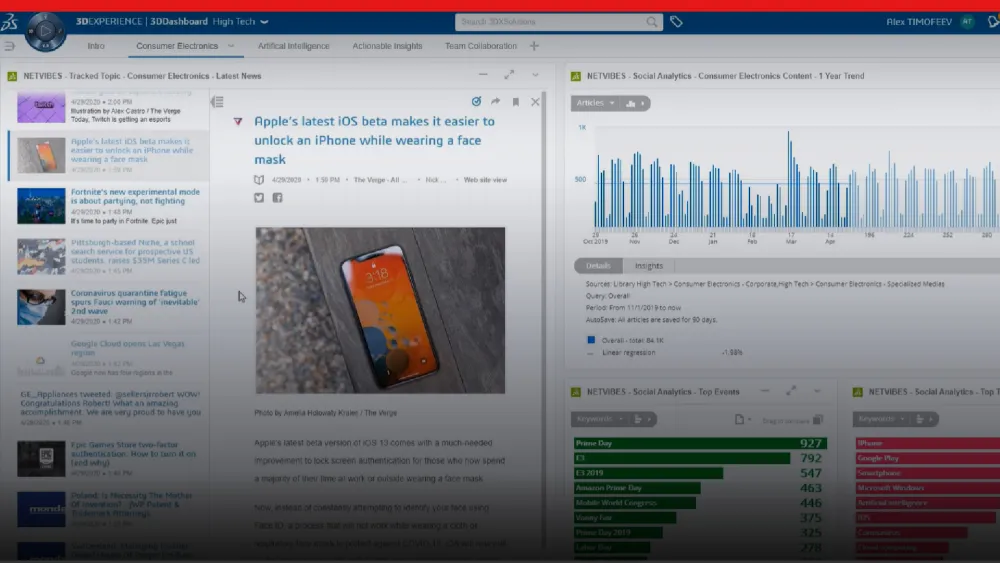Select the Prime Day bar in Top Events

[700, 443]
